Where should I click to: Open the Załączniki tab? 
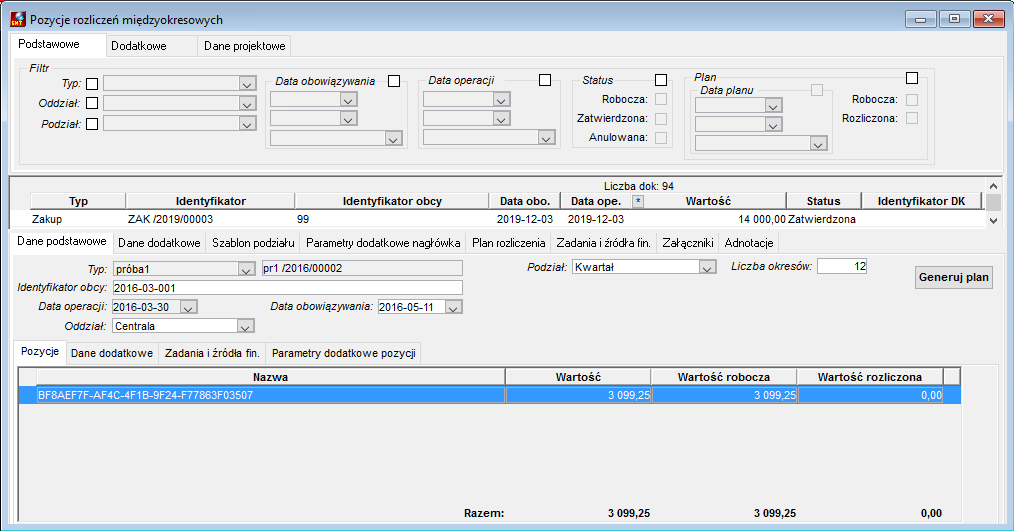[687, 243]
